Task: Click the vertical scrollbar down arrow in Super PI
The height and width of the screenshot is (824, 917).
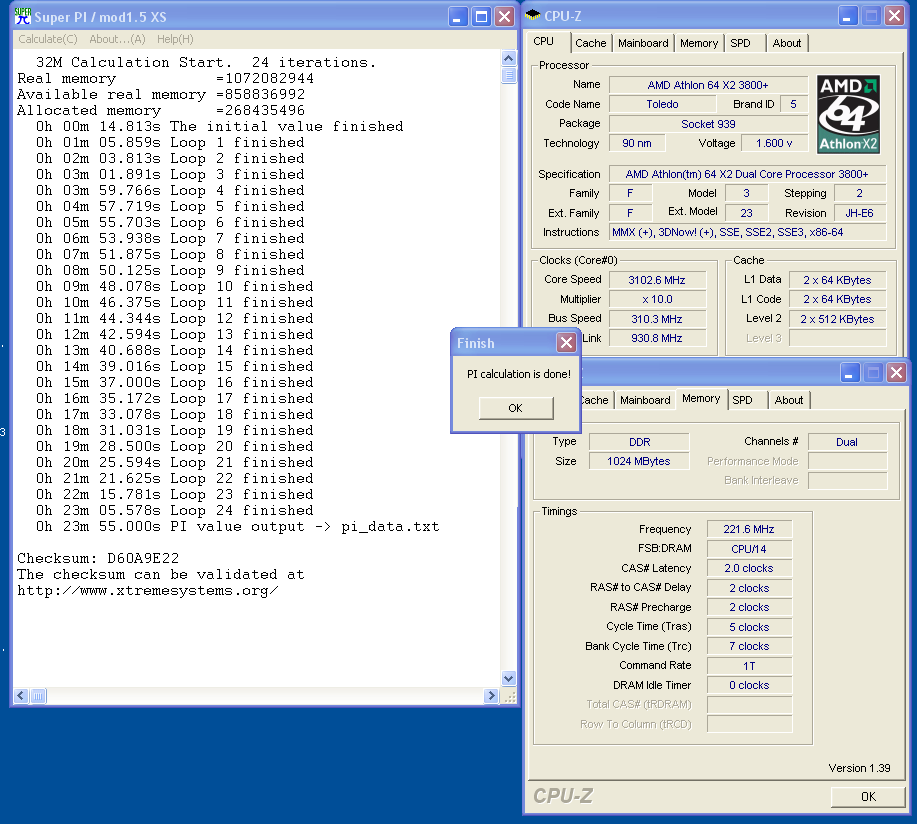Action: point(509,678)
